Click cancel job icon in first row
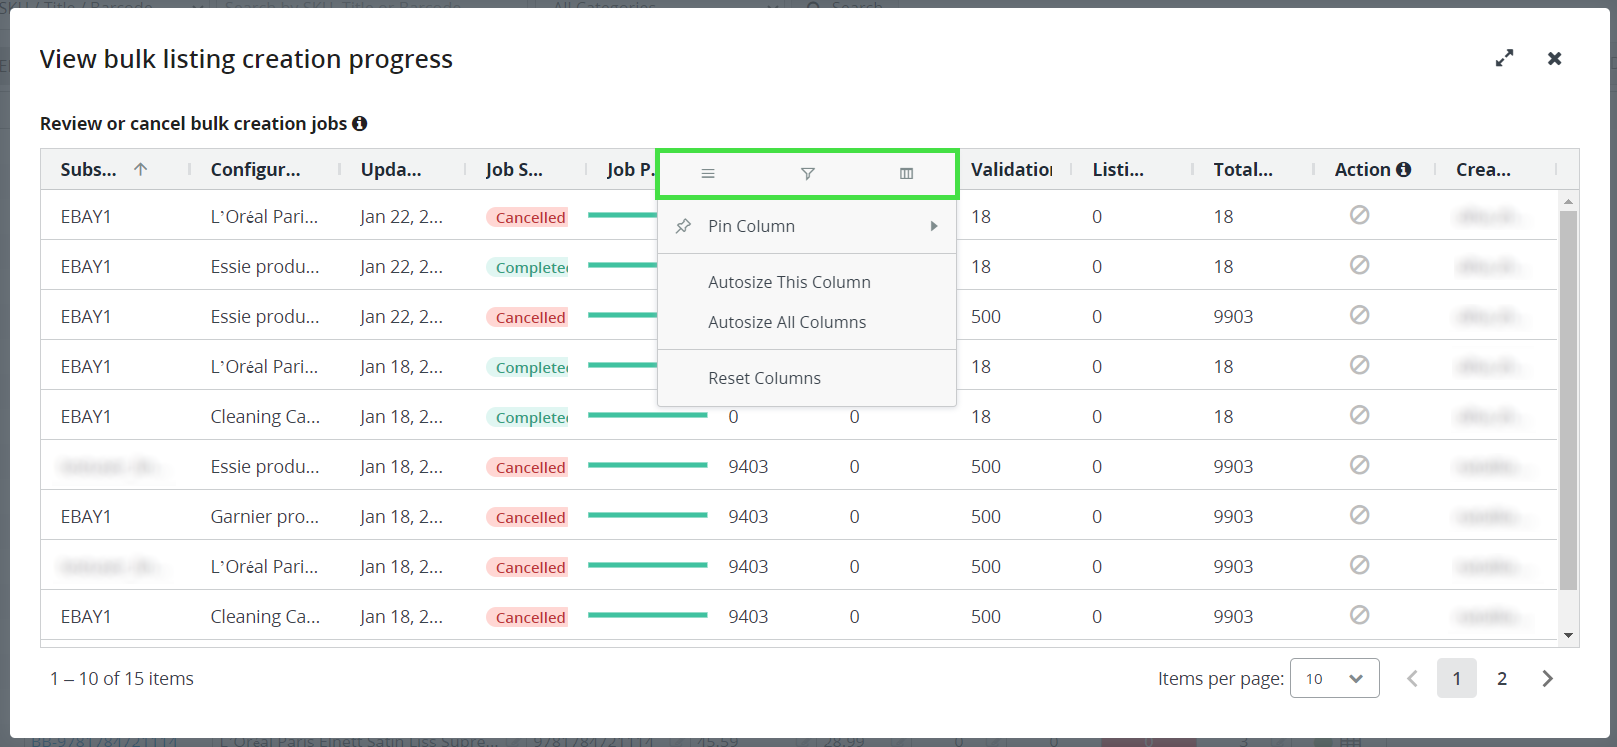Screen dimensions: 1617x747 pyautogui.click(x=1359, y=215)
